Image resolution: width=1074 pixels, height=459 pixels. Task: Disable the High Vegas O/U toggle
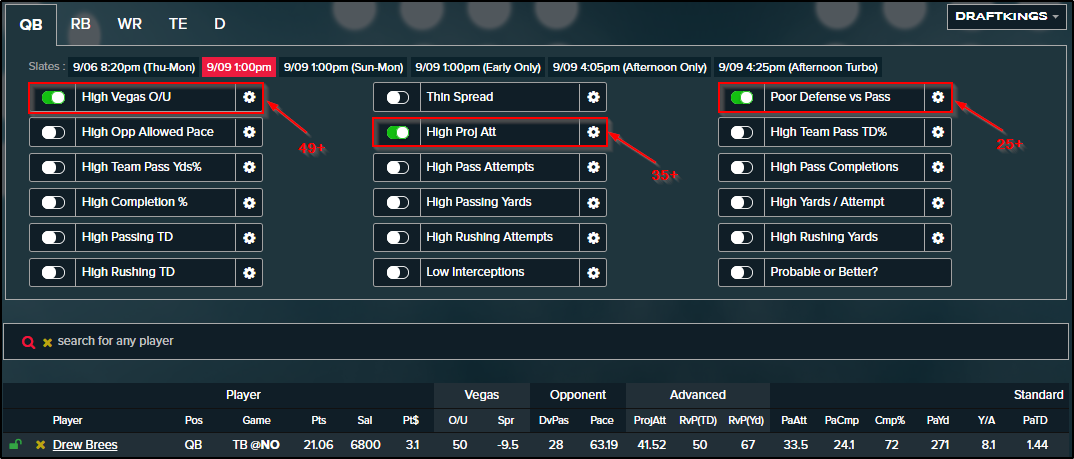tap(53, 98)
